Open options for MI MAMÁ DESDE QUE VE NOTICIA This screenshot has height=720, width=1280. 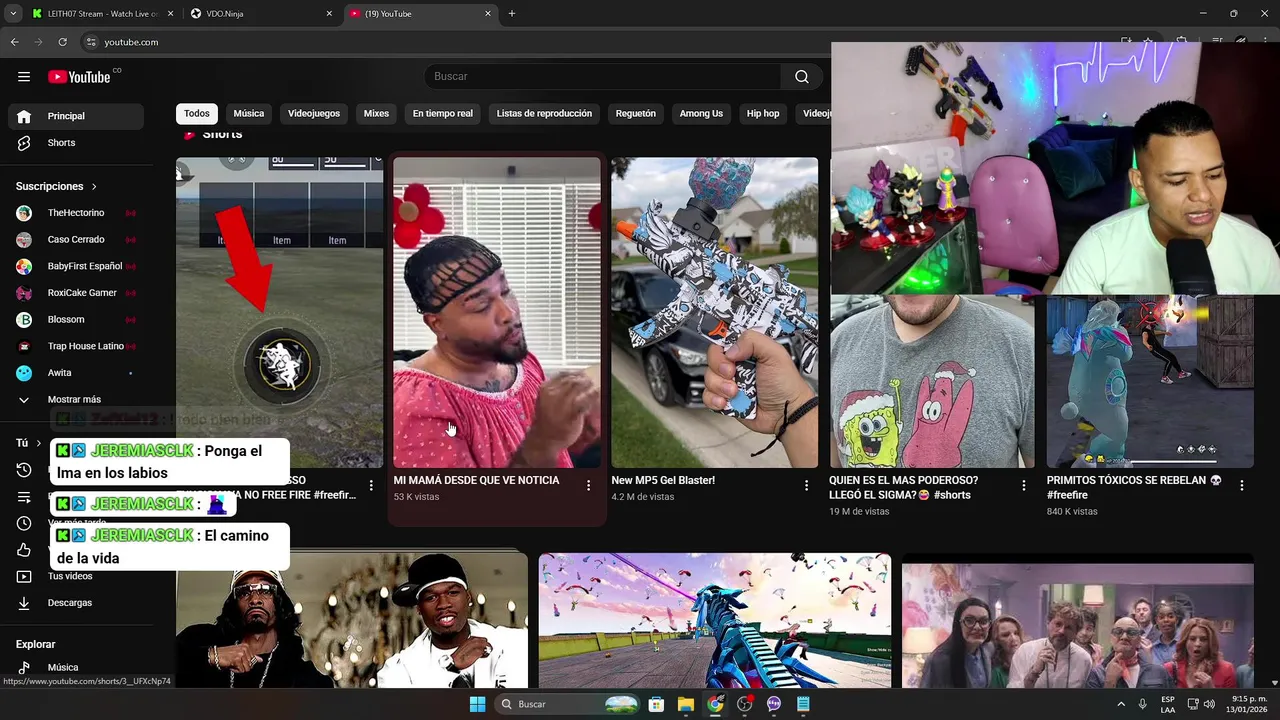pos(588,485)
